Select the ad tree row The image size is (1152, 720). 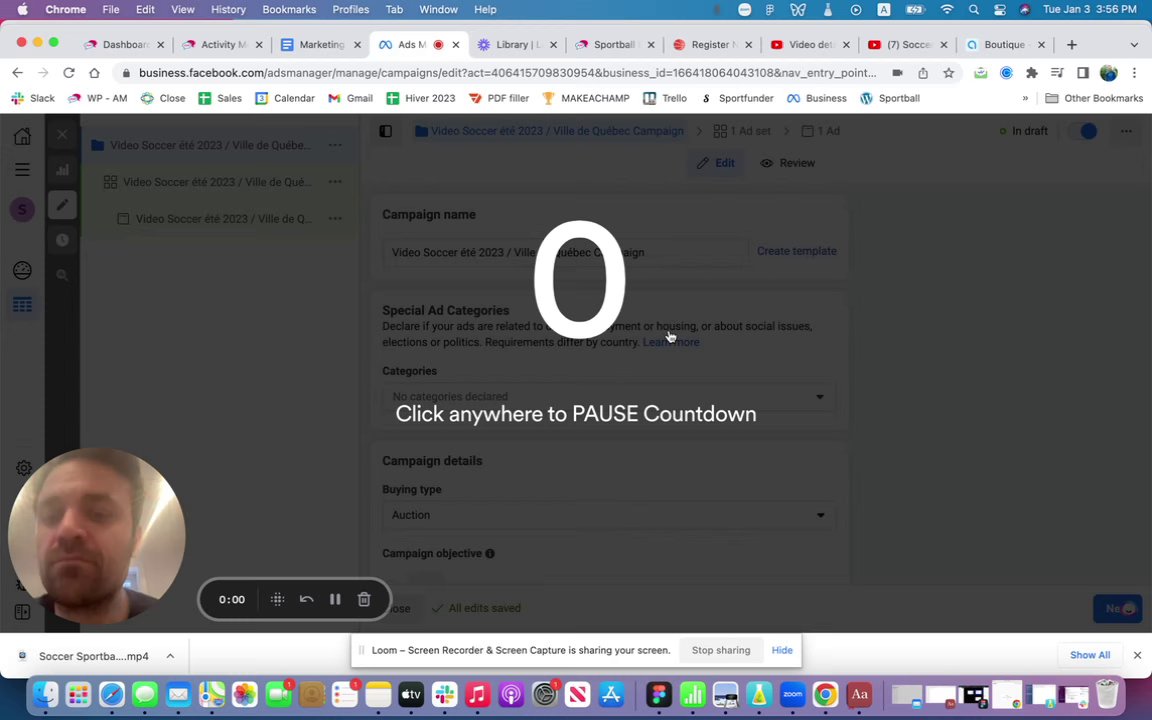[x=220, y=218]
